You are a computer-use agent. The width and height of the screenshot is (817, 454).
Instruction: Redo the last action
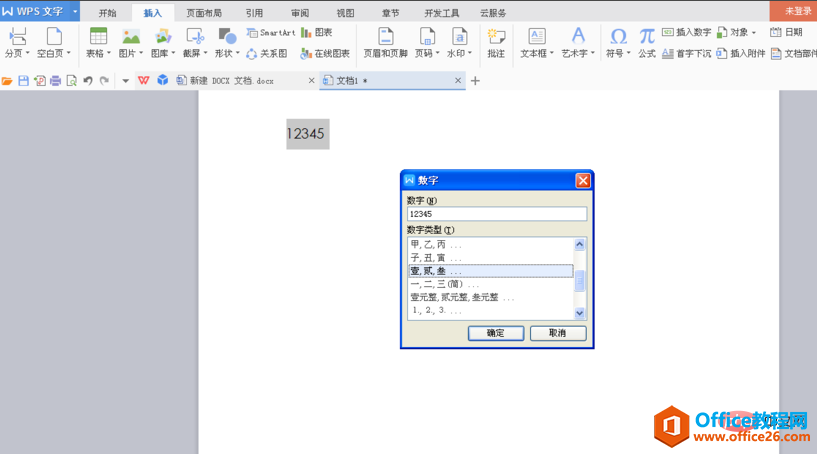point(104,81)
